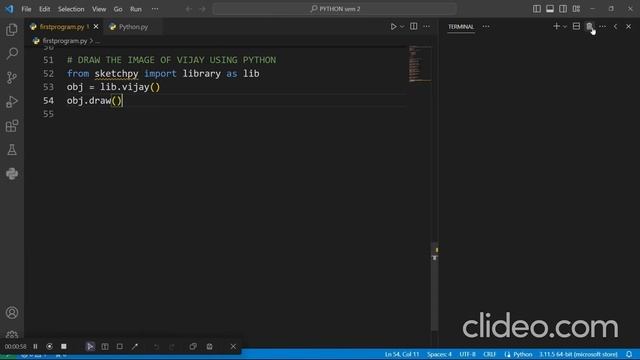
Task: Select the rectangle shape tool in recorder bar
Action: click(x=120, y=347)
